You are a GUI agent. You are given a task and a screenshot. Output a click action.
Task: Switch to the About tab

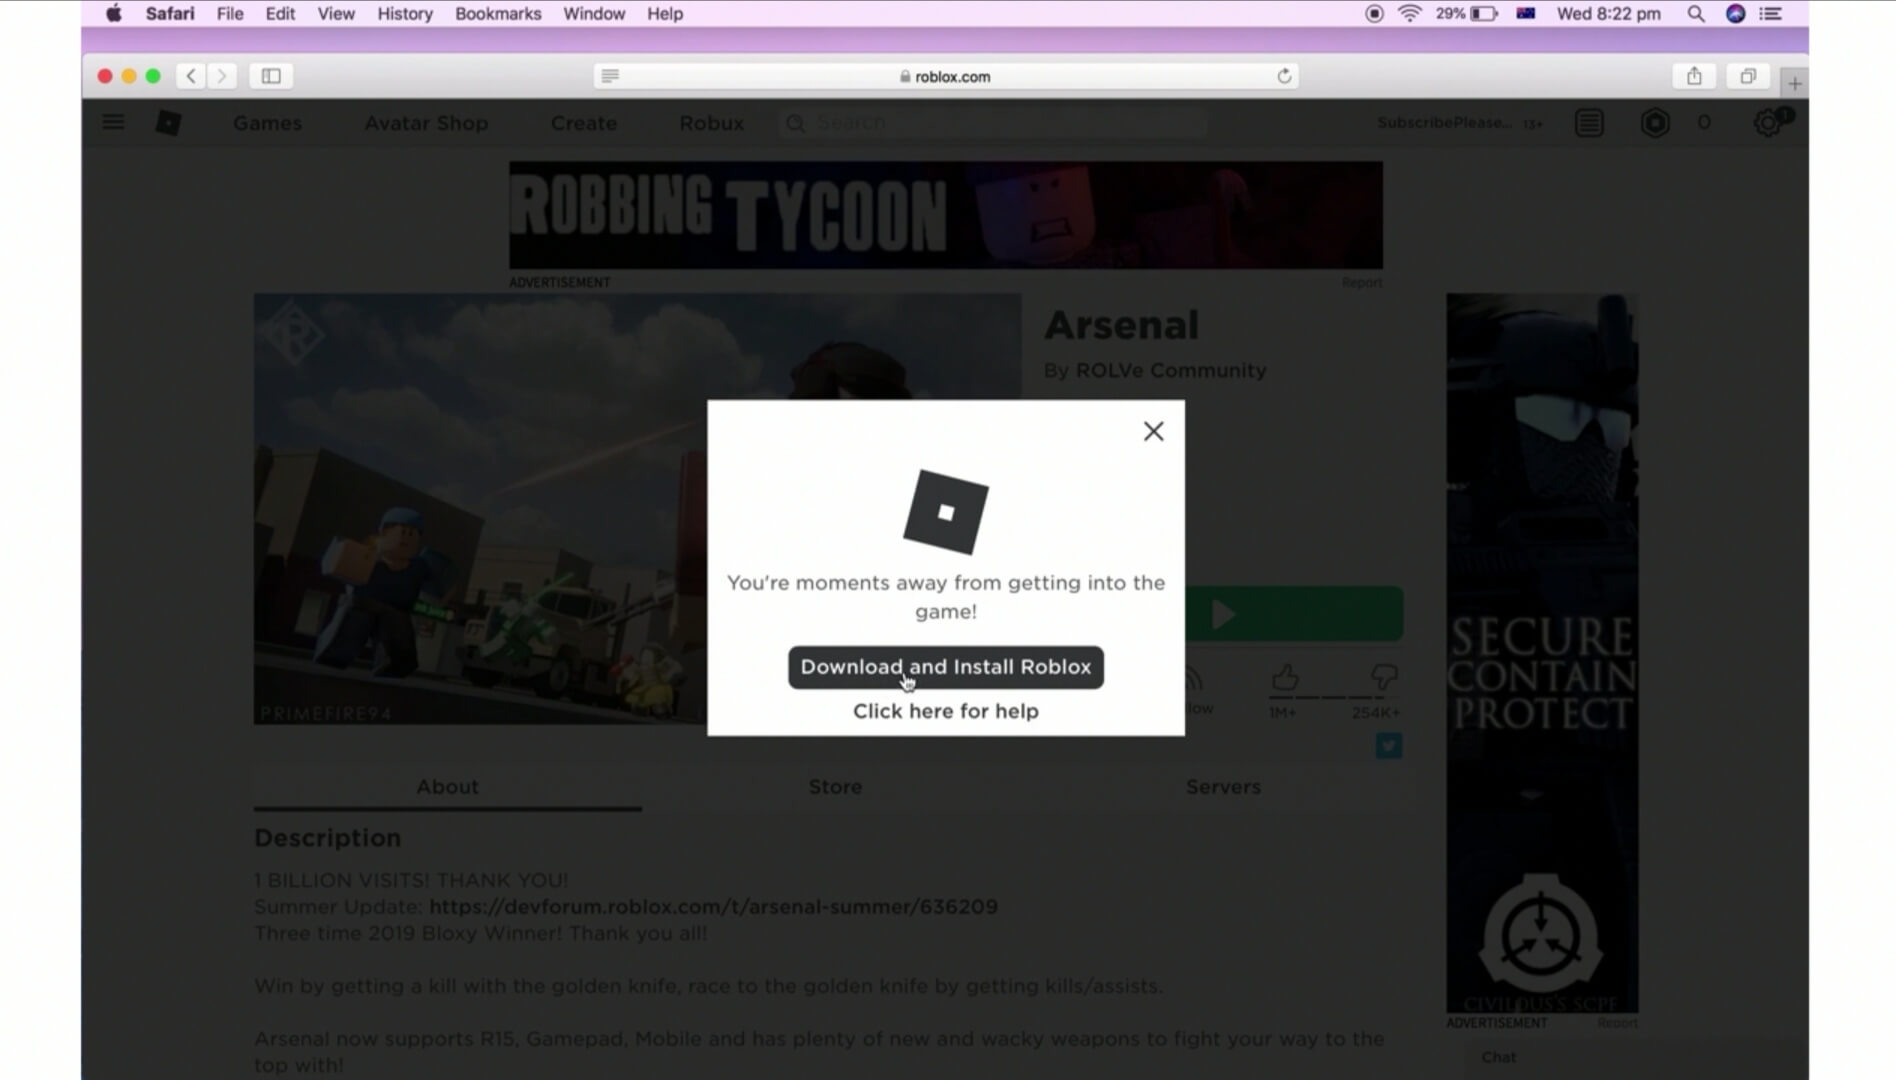pos(447,787)
